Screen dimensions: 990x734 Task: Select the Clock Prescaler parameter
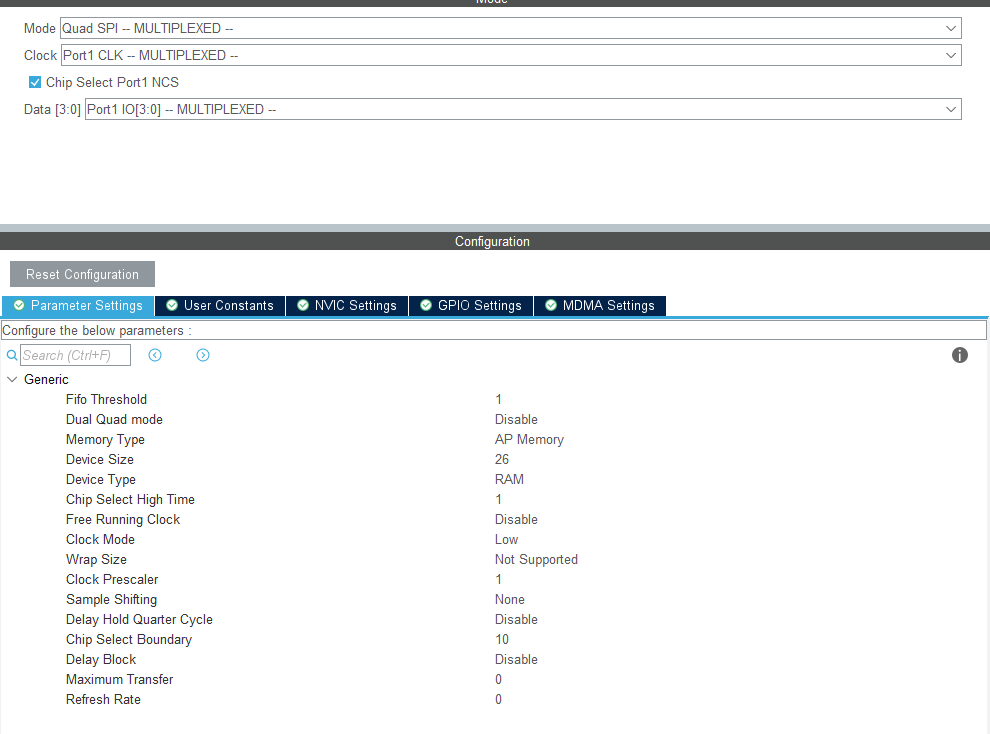(x=112, y=579)
